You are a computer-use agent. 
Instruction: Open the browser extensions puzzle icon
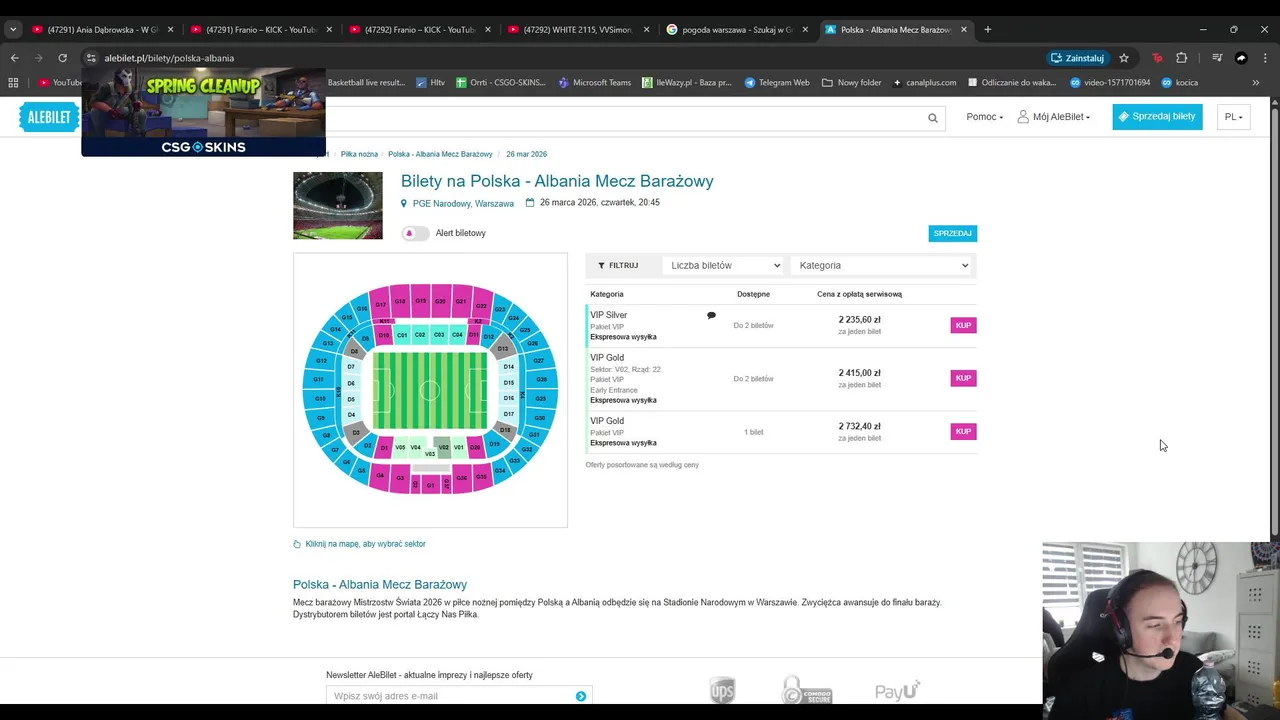[x=1181, y=58]
